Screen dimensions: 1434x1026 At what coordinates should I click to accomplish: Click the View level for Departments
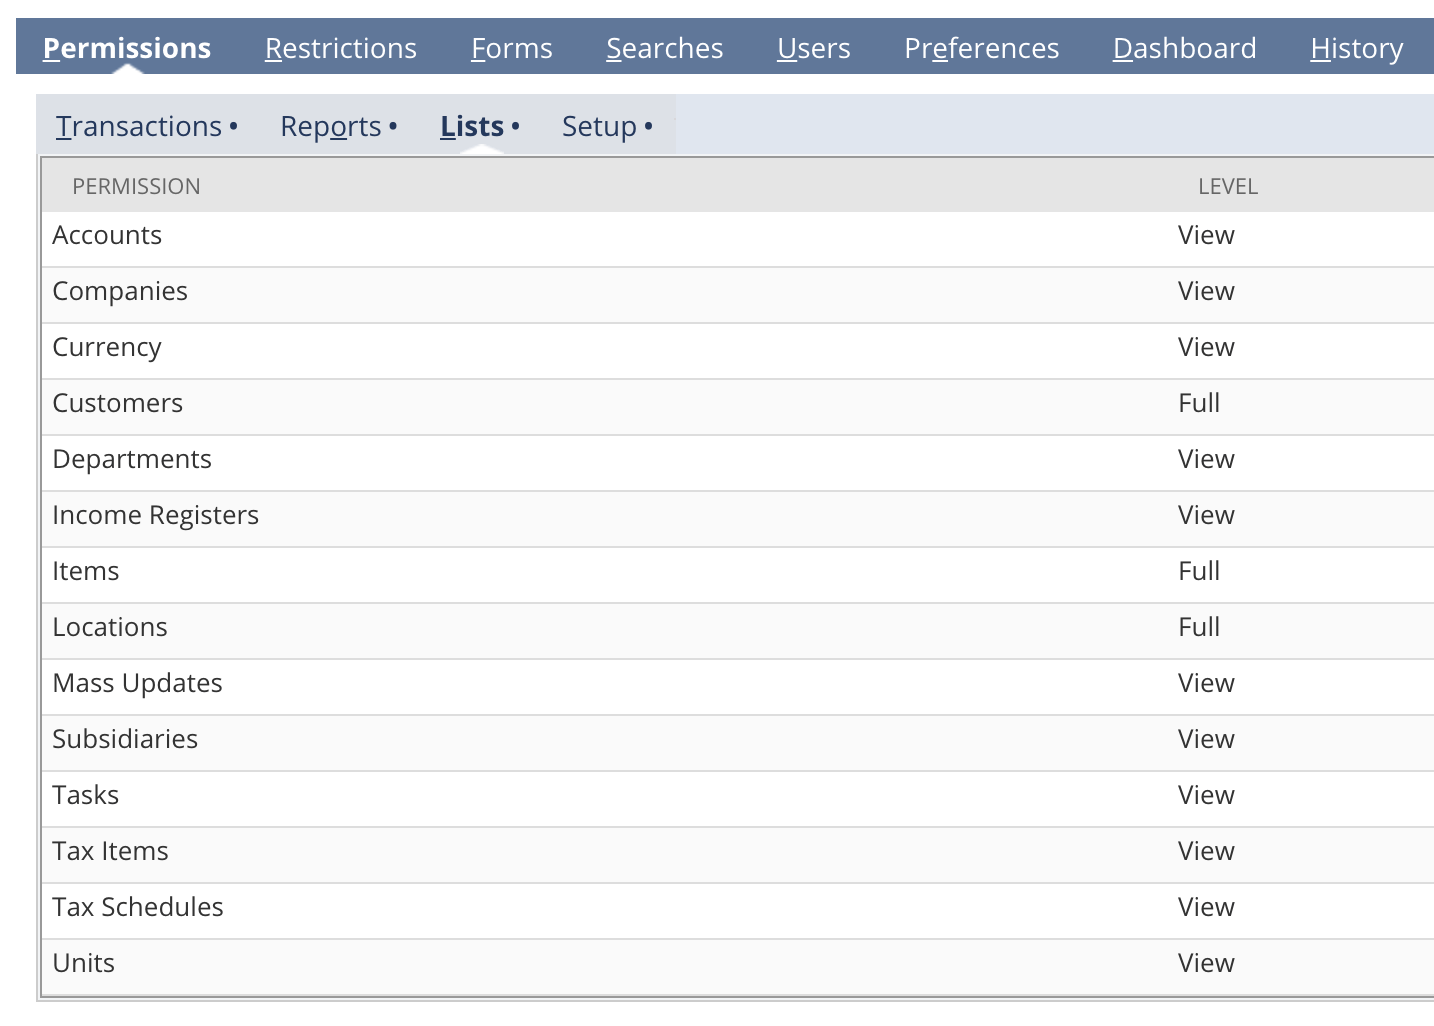(x=1206, y=459)
